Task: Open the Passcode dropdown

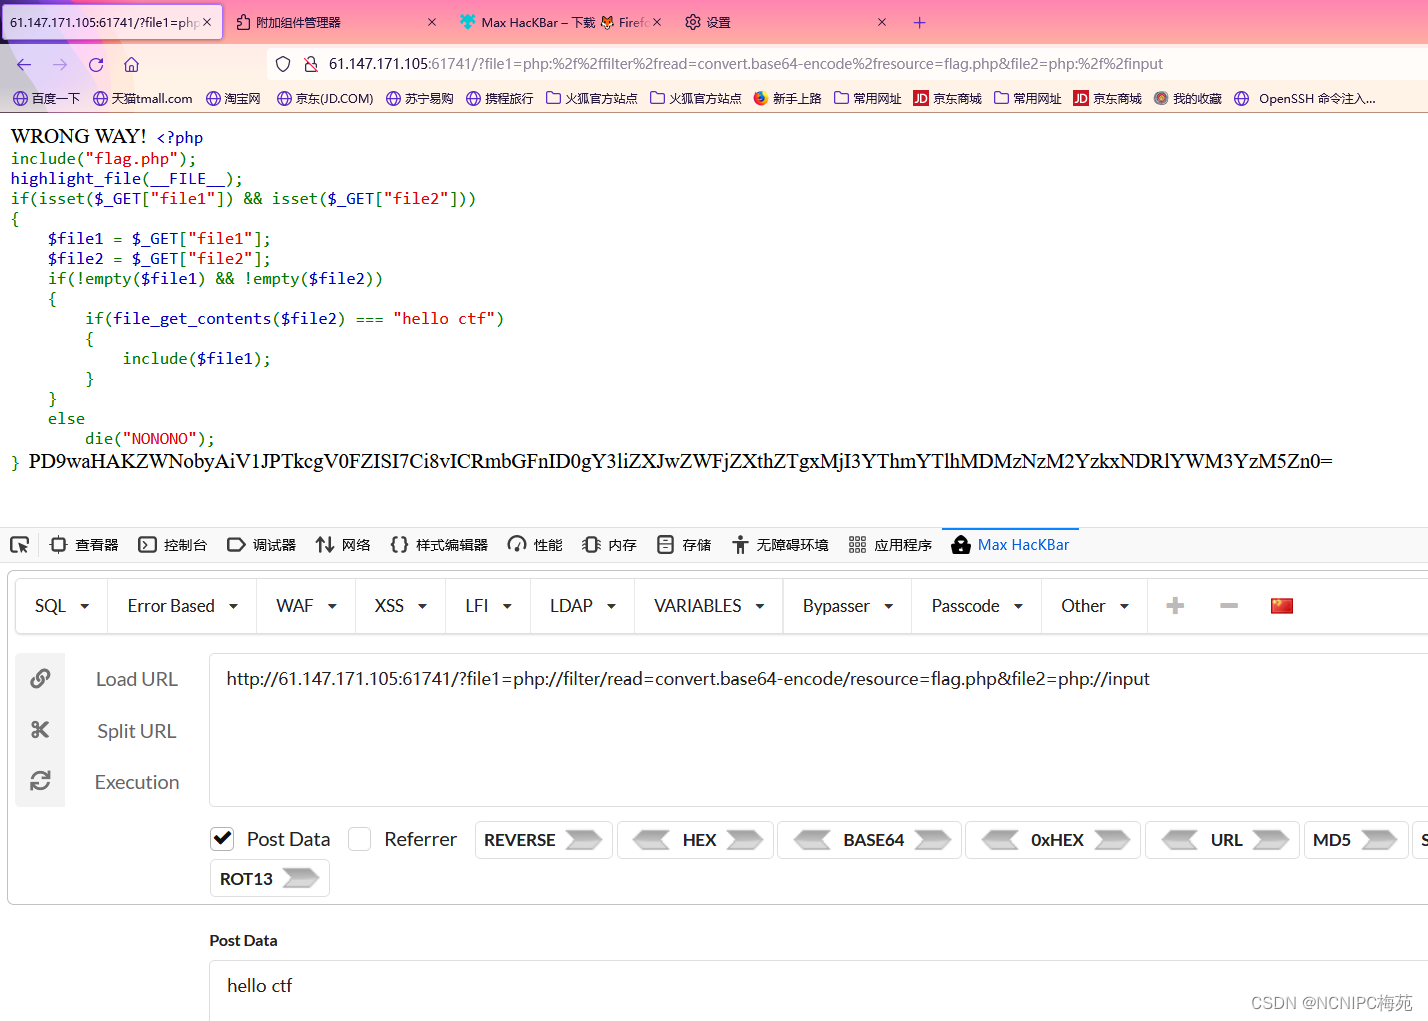Action: [977, 606]
